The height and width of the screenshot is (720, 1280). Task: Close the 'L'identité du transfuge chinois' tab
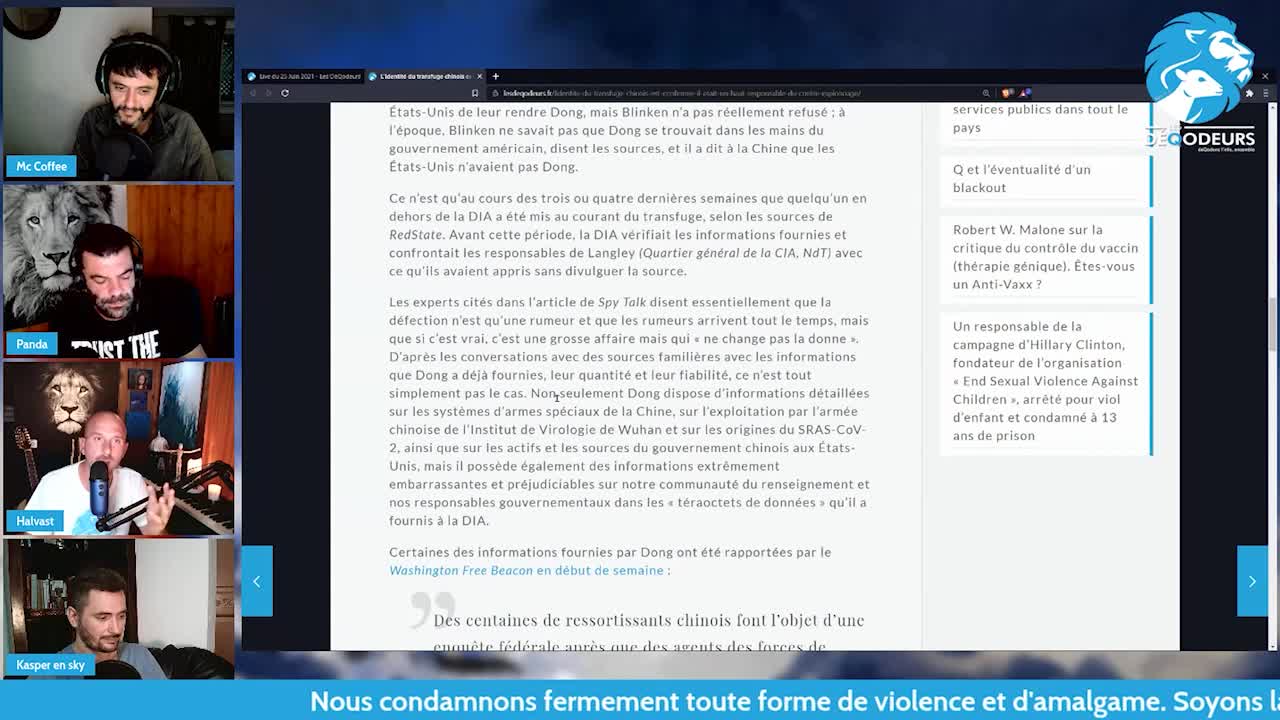pyautogui.click(x=479, y=76)
